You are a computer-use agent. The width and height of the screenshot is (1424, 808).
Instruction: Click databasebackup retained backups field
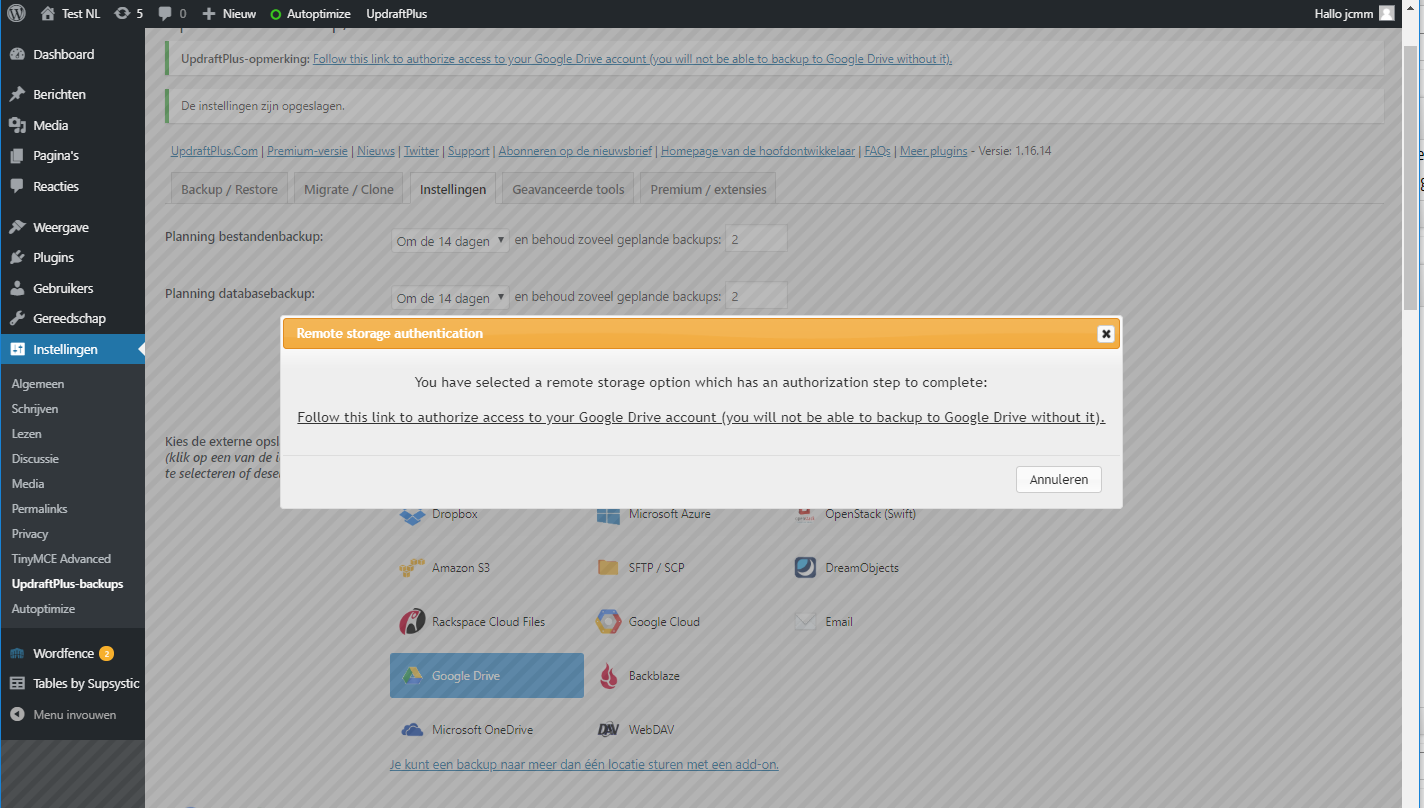point(756,297)
